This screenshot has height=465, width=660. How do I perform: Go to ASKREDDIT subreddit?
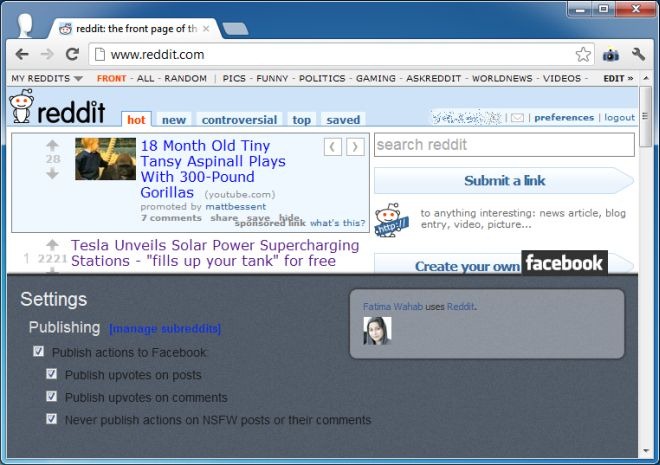tap(434, 78)
